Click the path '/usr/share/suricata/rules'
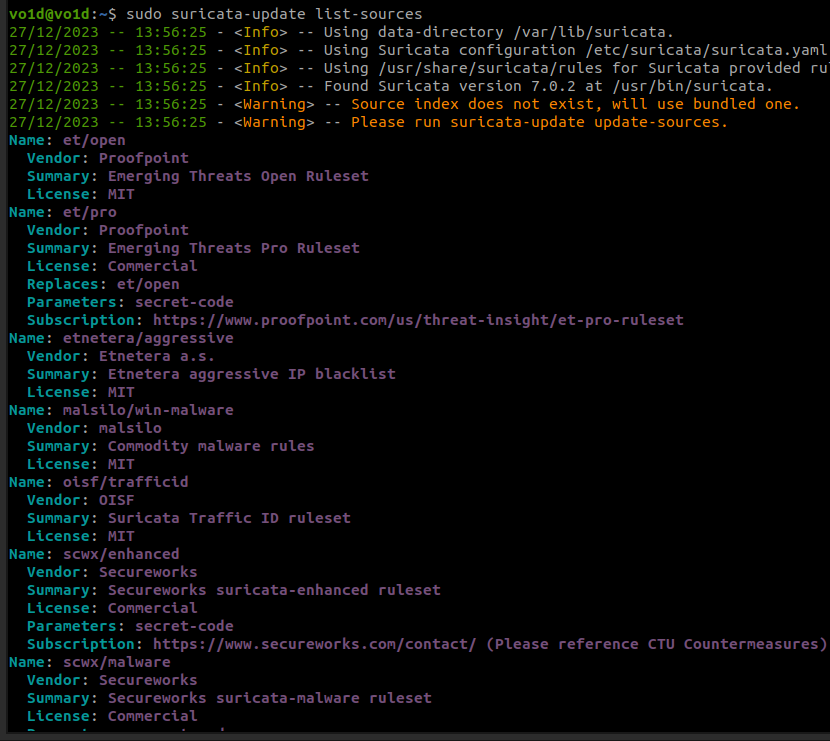Image resolution: width=830 pixels, height=741 pixels. coord(490,68)
